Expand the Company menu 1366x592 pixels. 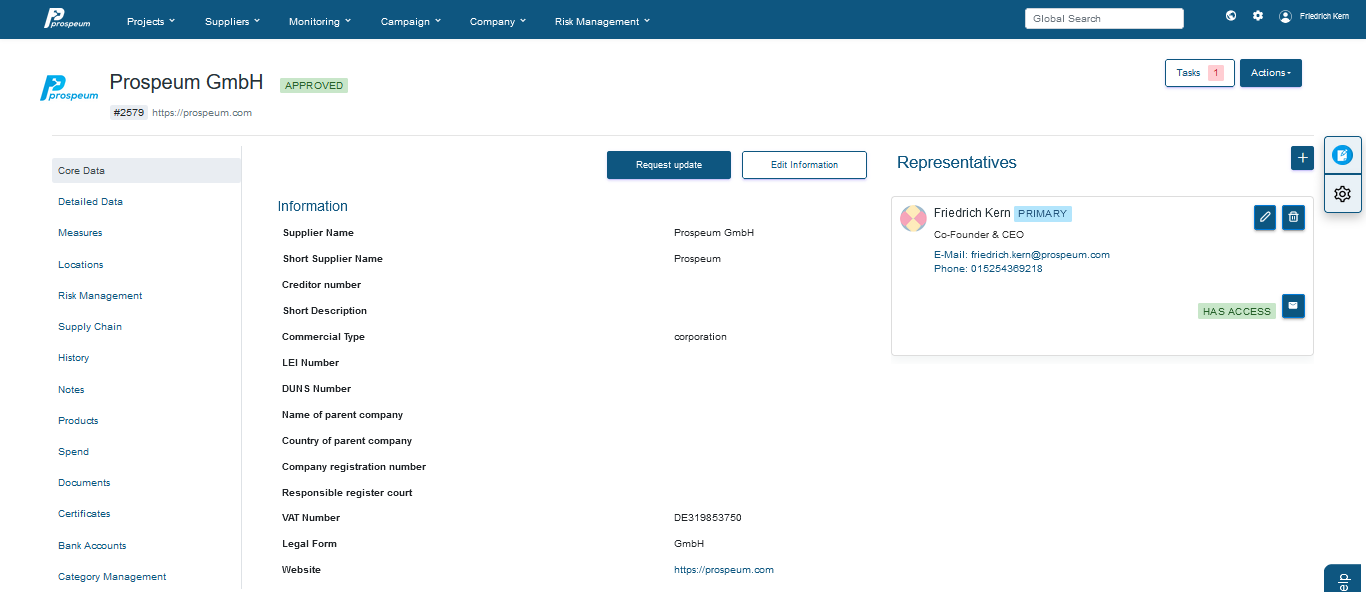point(498,21)
